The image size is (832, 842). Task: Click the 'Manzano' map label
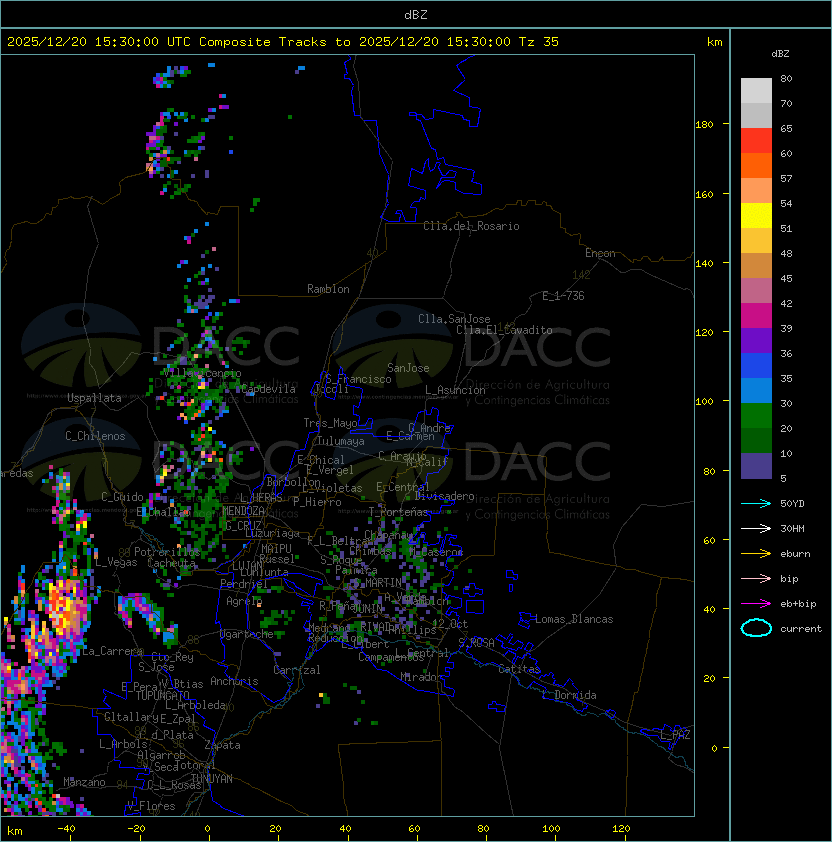point(84,782)
